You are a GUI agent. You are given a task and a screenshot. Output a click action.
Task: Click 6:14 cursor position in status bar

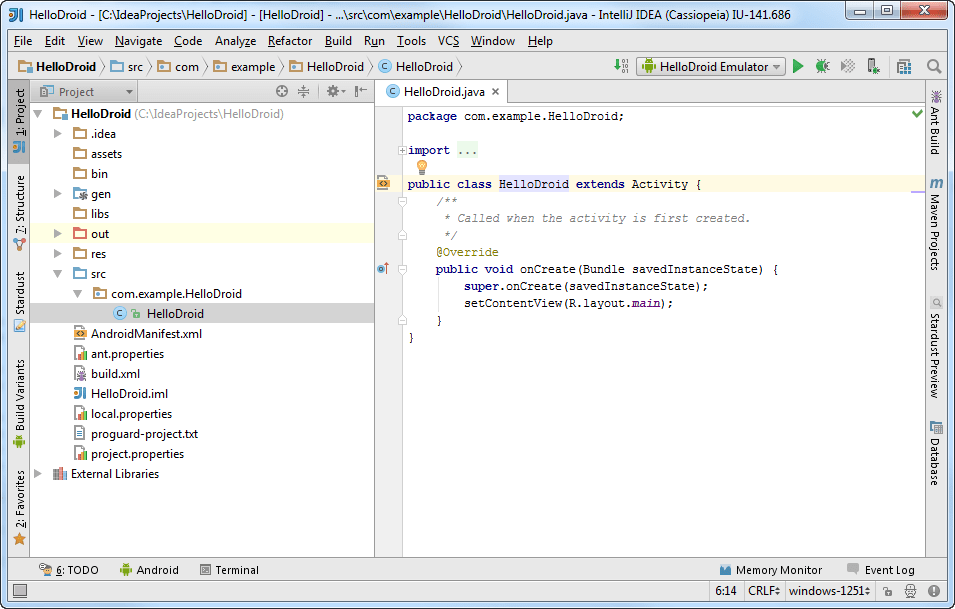[x=725, y=591]
